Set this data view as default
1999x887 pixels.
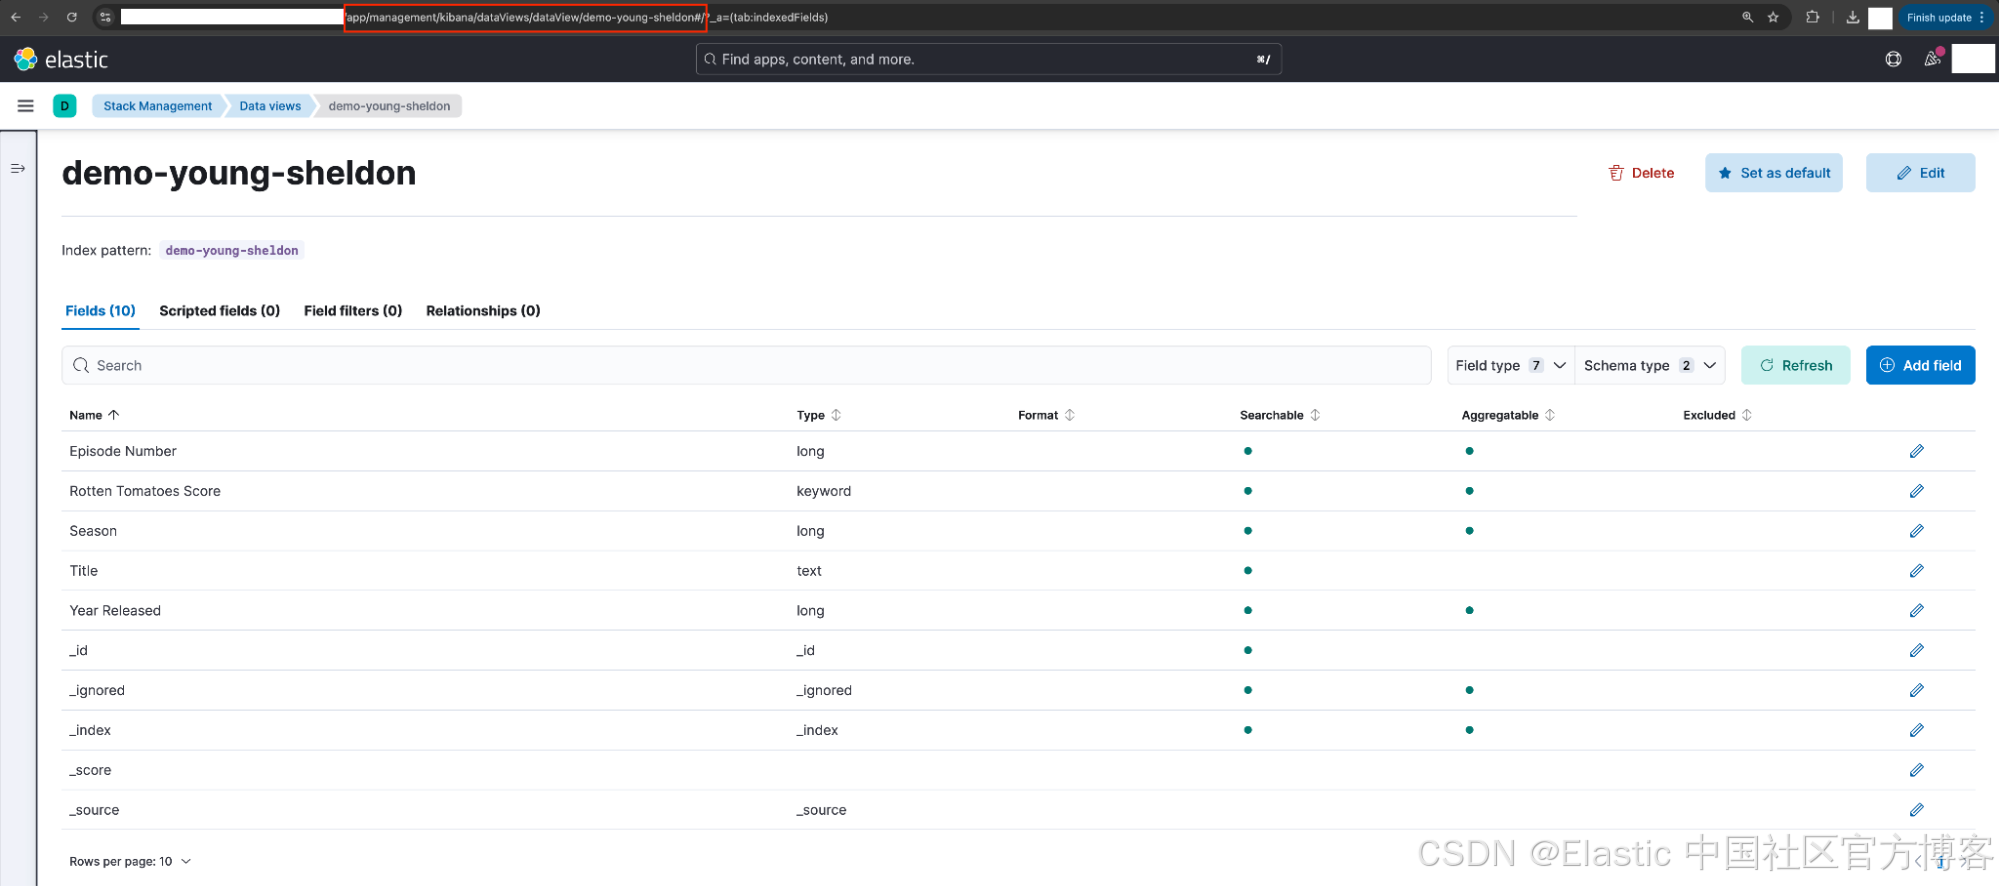(1774, 173)
